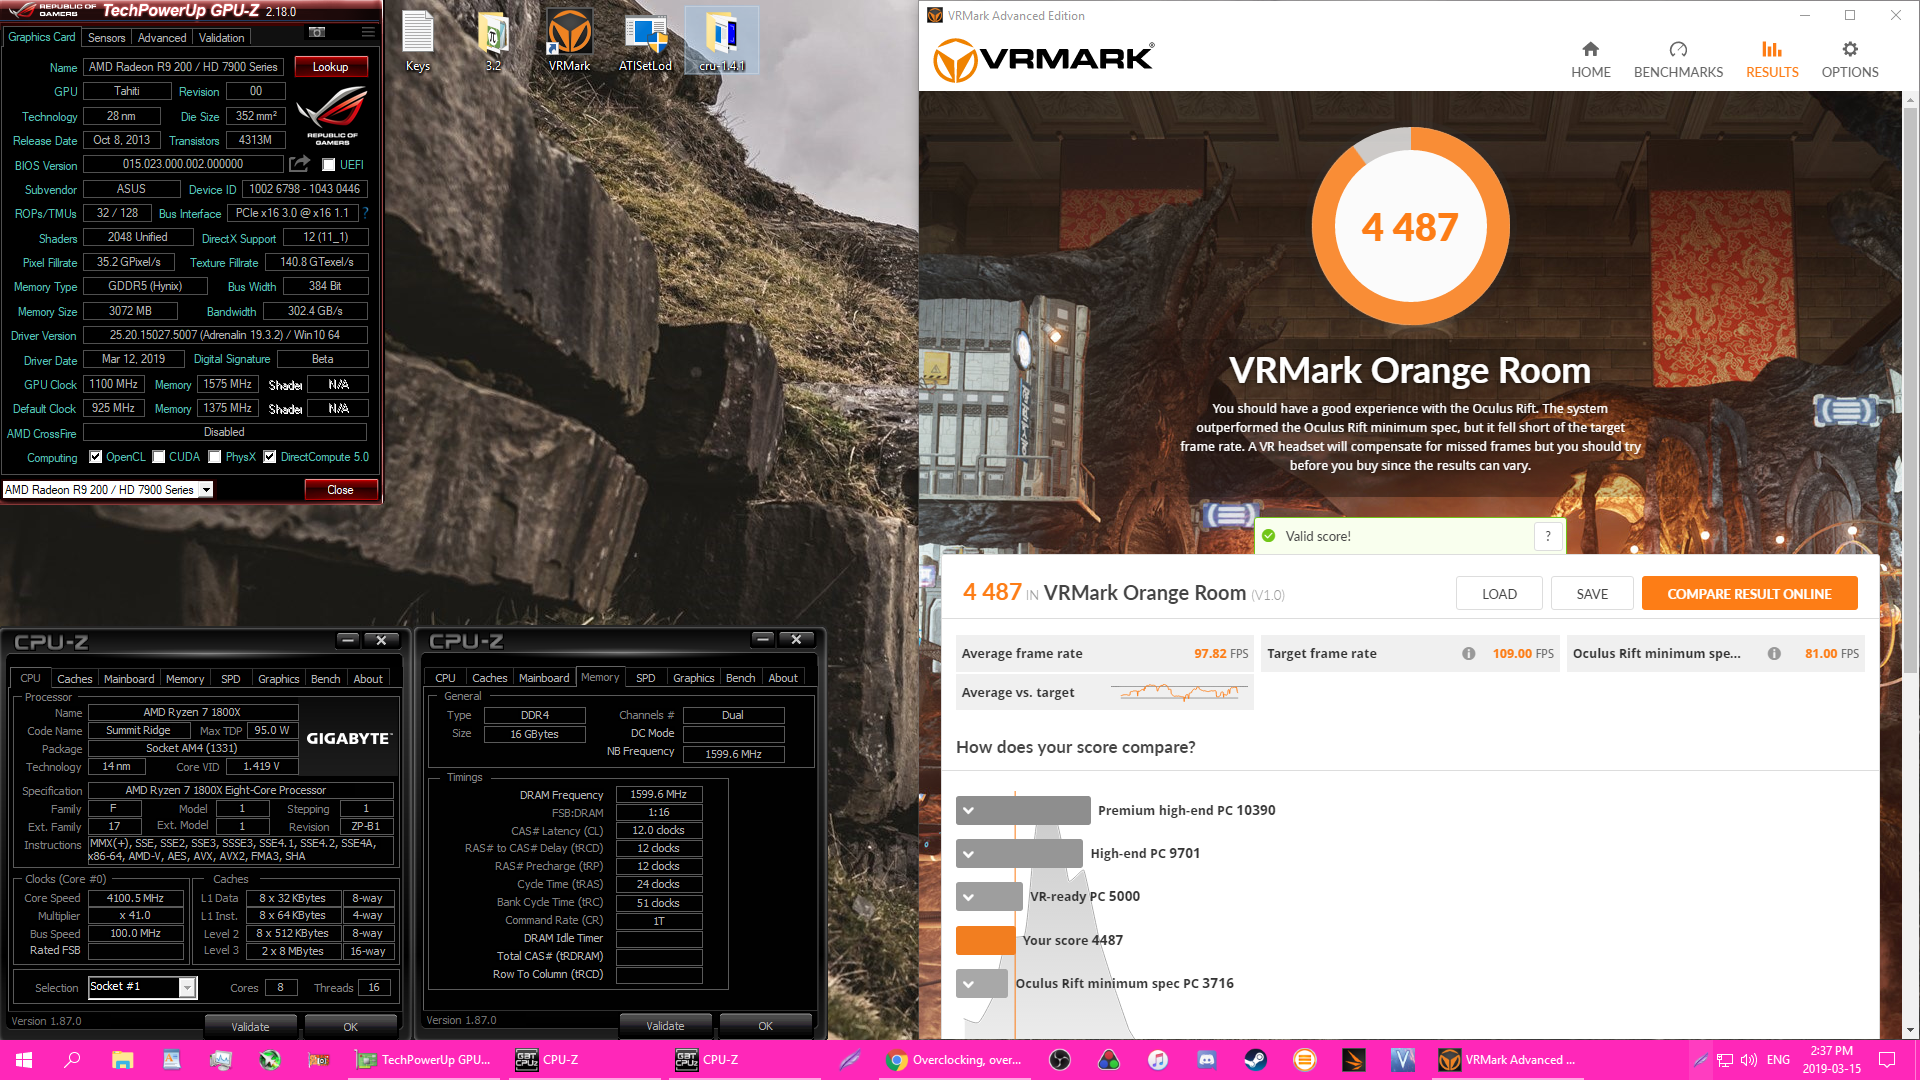Open Graphics tab in left CPU-Z window
Screen dimensions: 1920x1080
click(x=278, y=679)
